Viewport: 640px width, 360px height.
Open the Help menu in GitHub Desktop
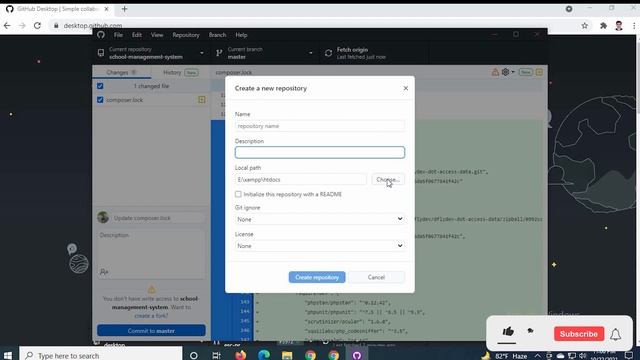[x=241, y=35]
